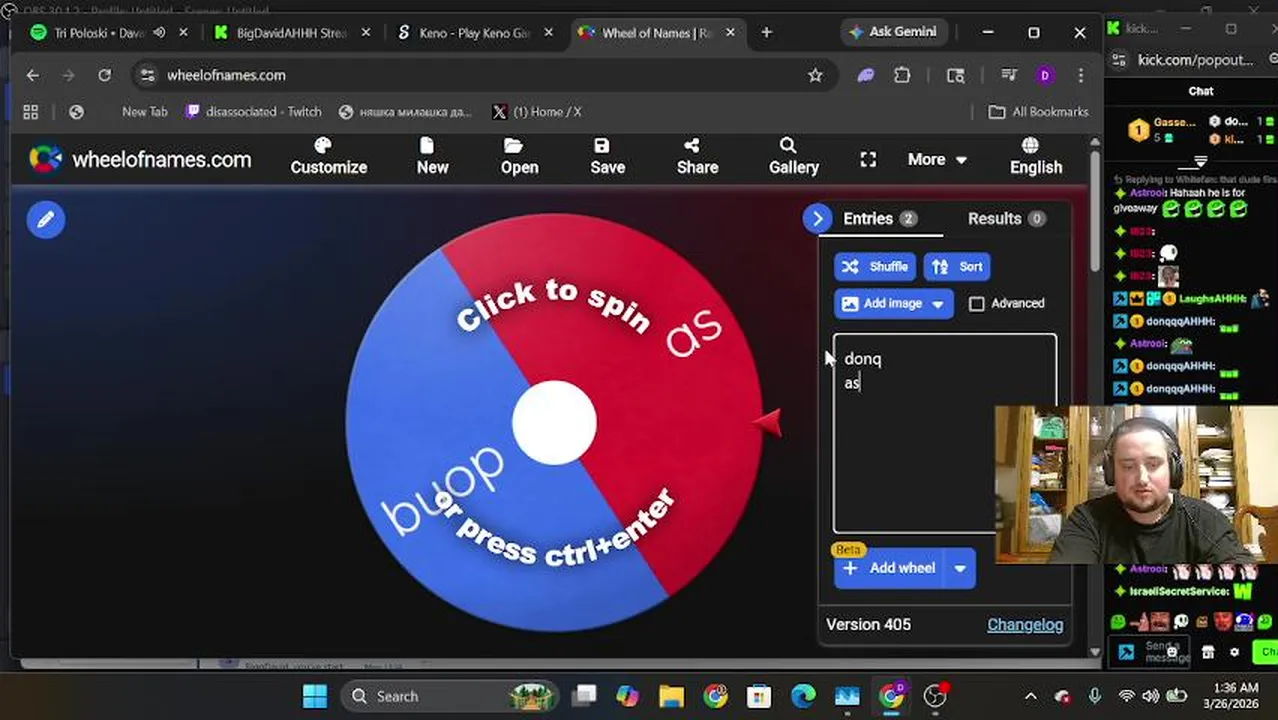
Task: Open Microsoft Edge from the taskbar
Action: [803, 696]
